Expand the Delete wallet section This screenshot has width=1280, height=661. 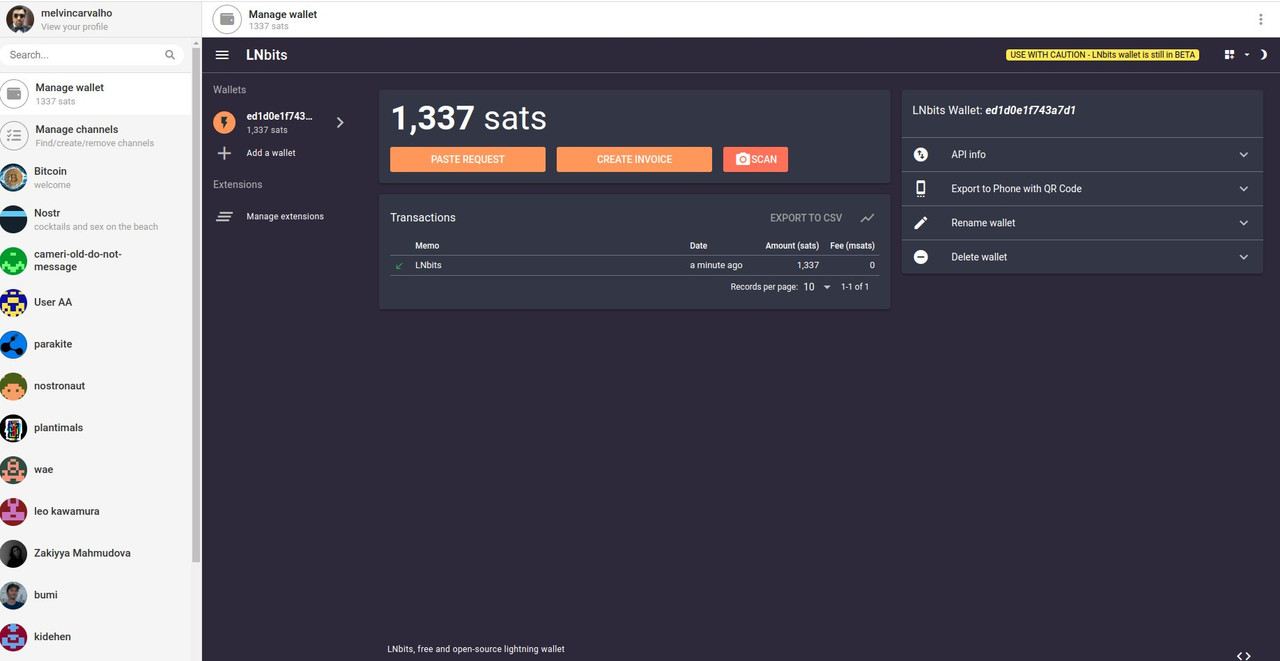(x=1082, y=257)
